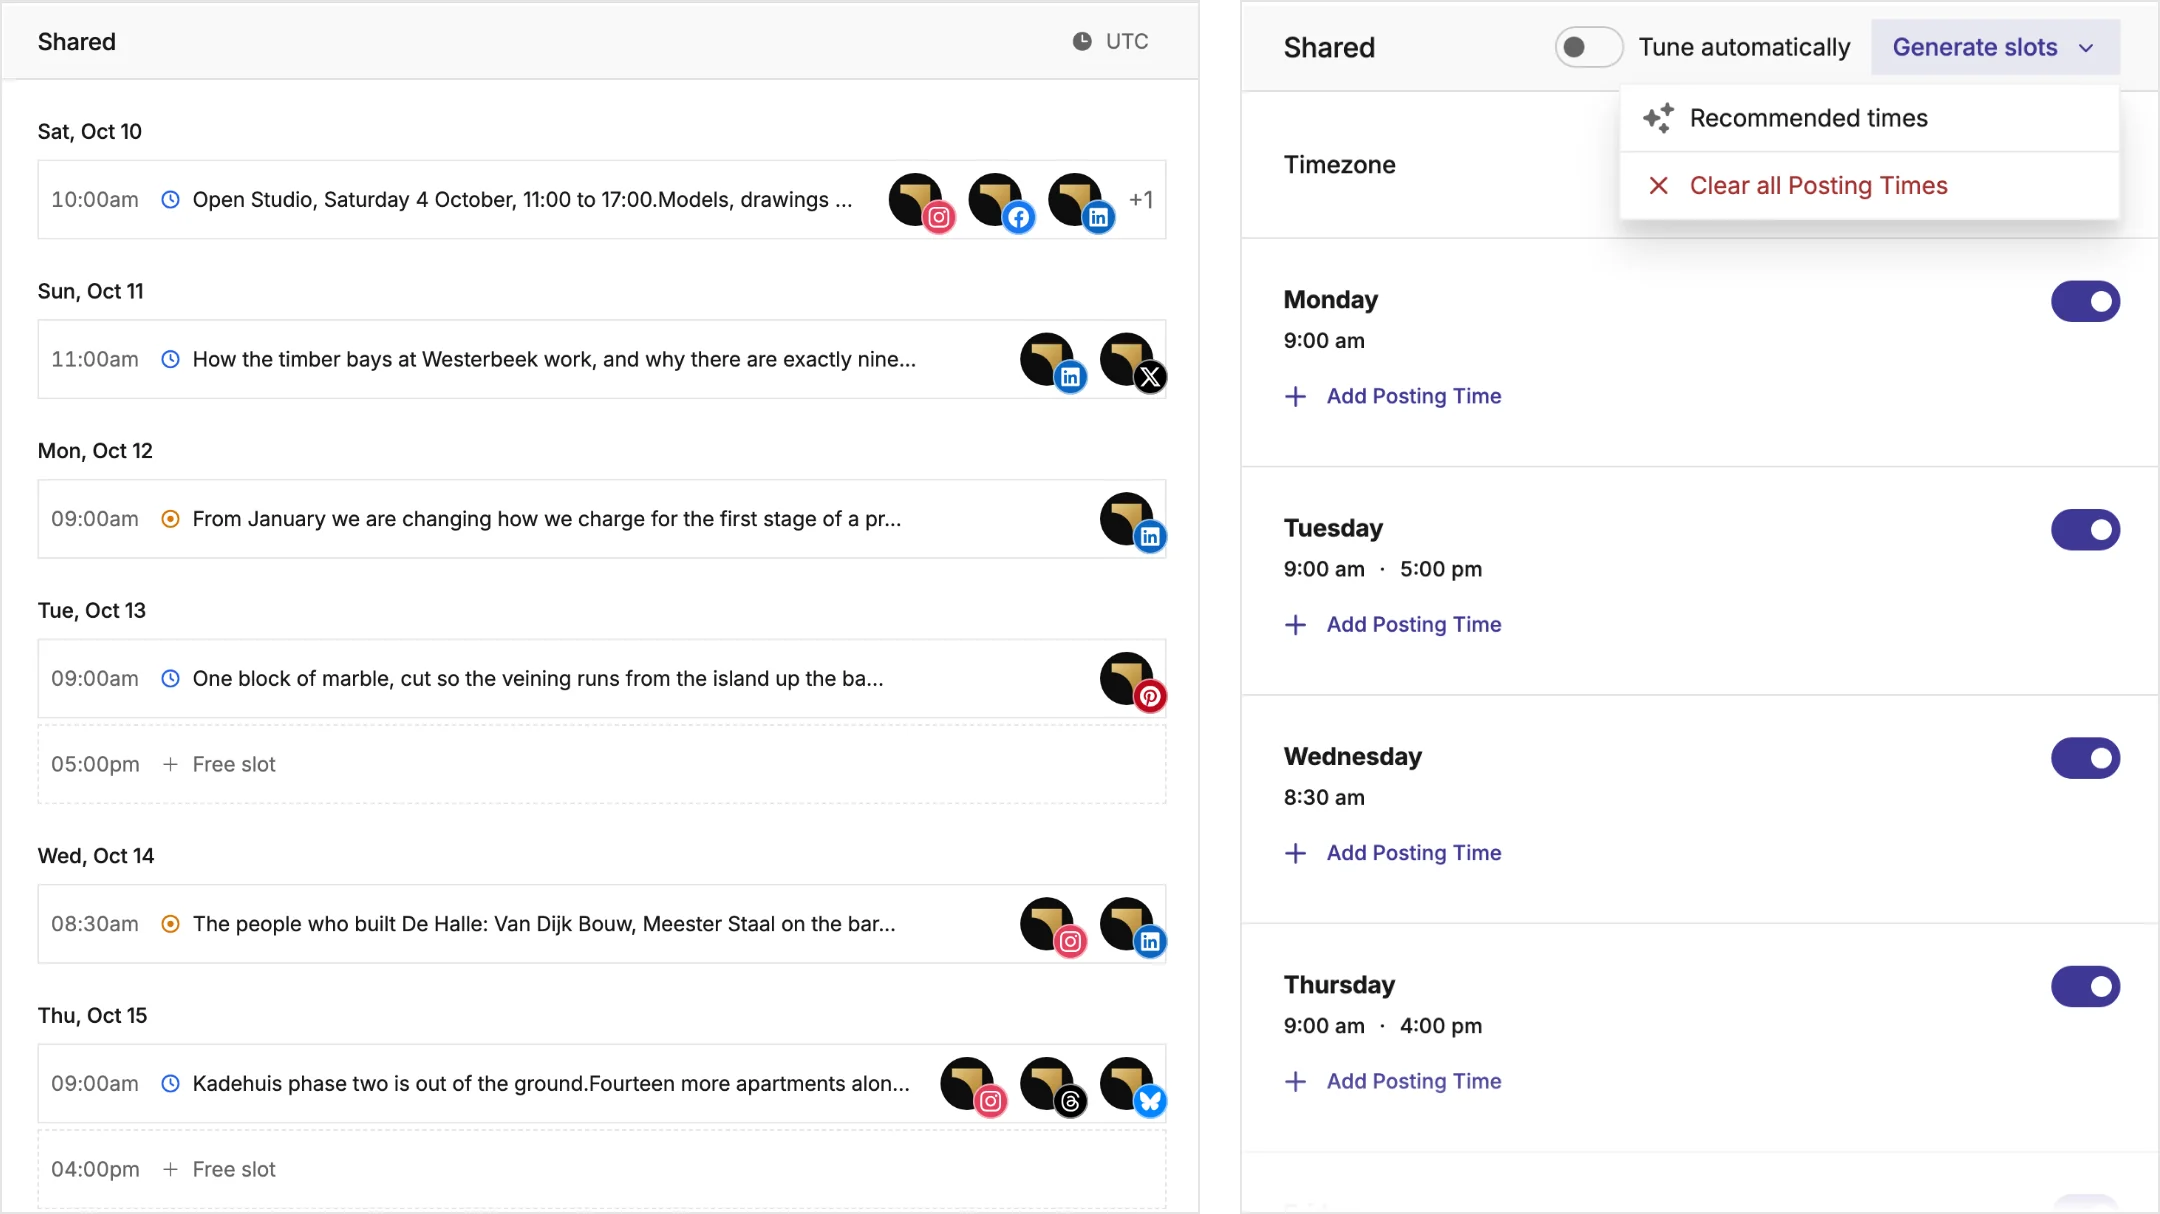This screenshot has height=1214, width=2160.
Task: Click orange status icon on From January post
Action: coord(170,519)
